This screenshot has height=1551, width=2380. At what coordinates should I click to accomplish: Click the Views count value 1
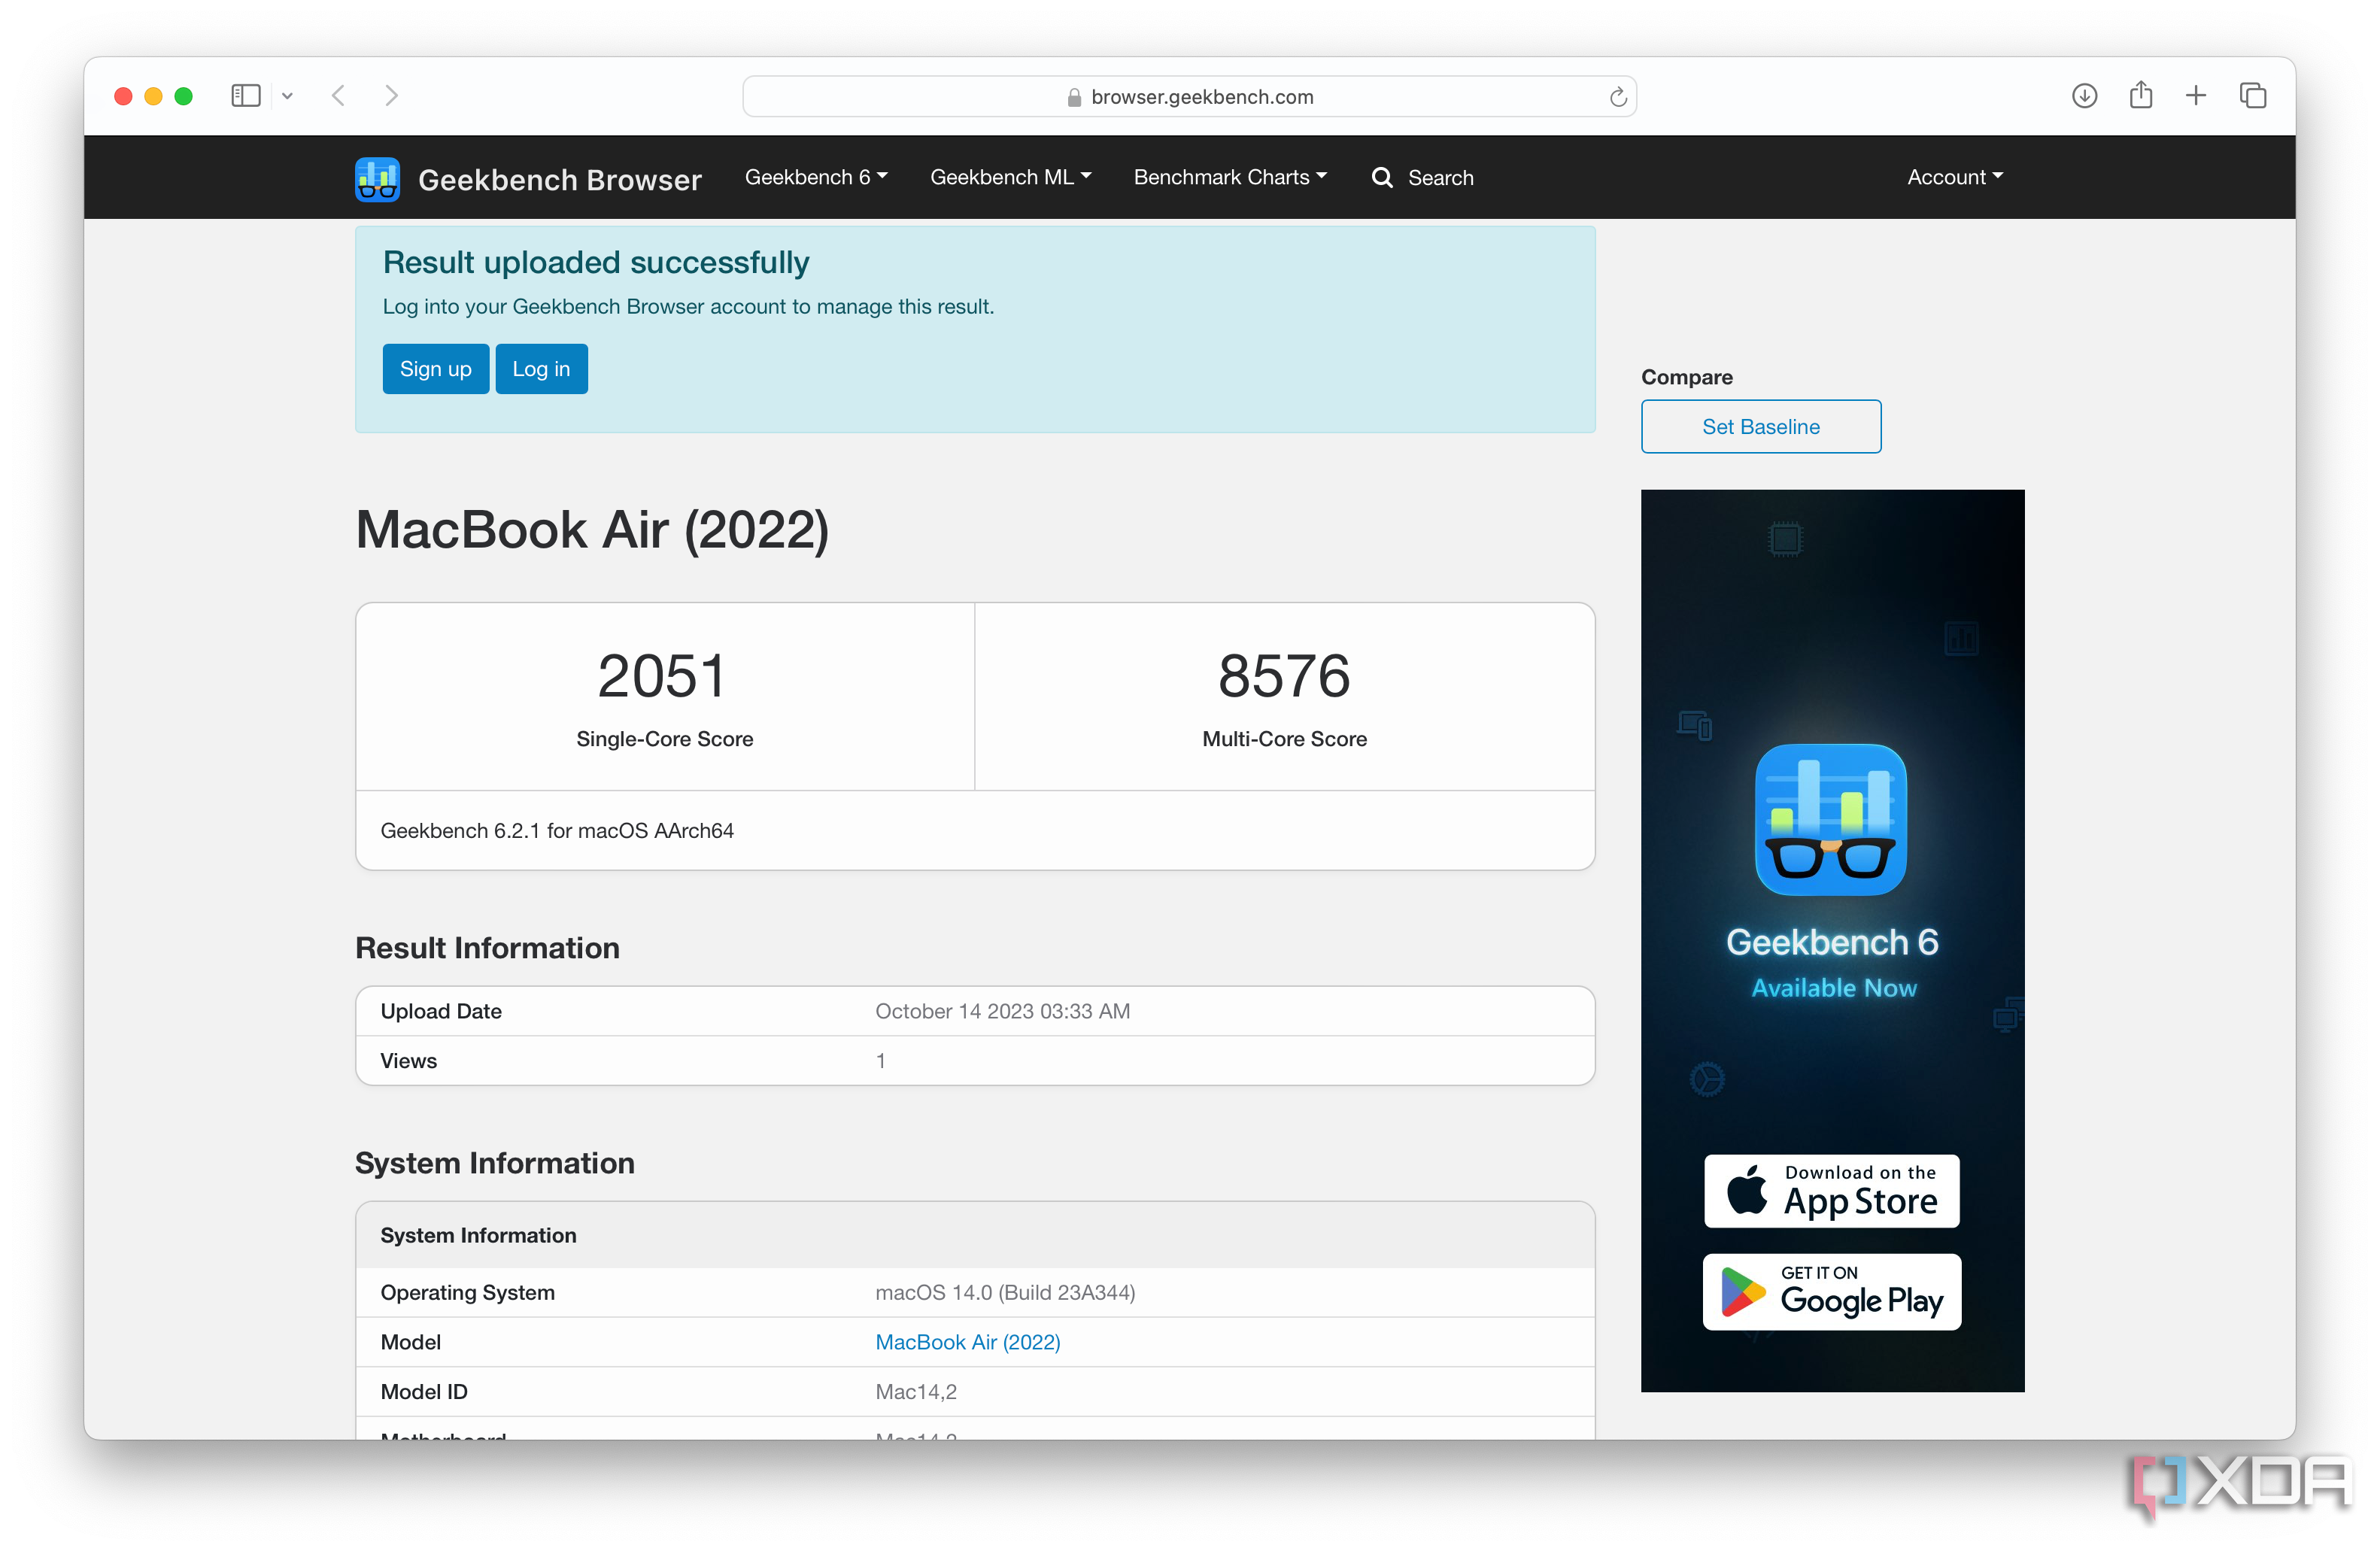click(x=880, y=1061)
